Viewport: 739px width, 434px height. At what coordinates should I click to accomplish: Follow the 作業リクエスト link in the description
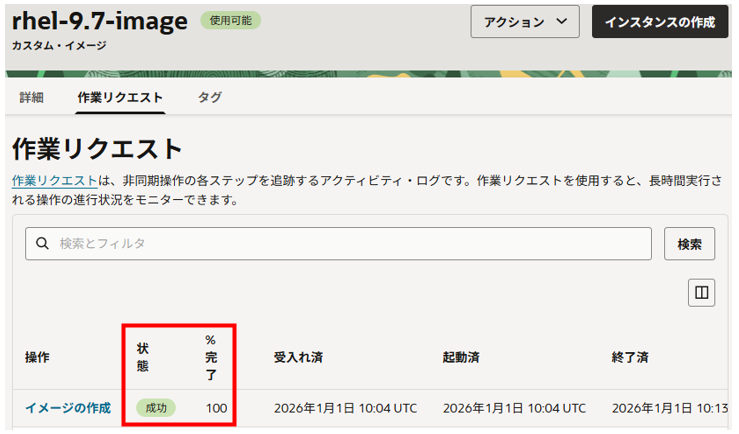(54, 180)
